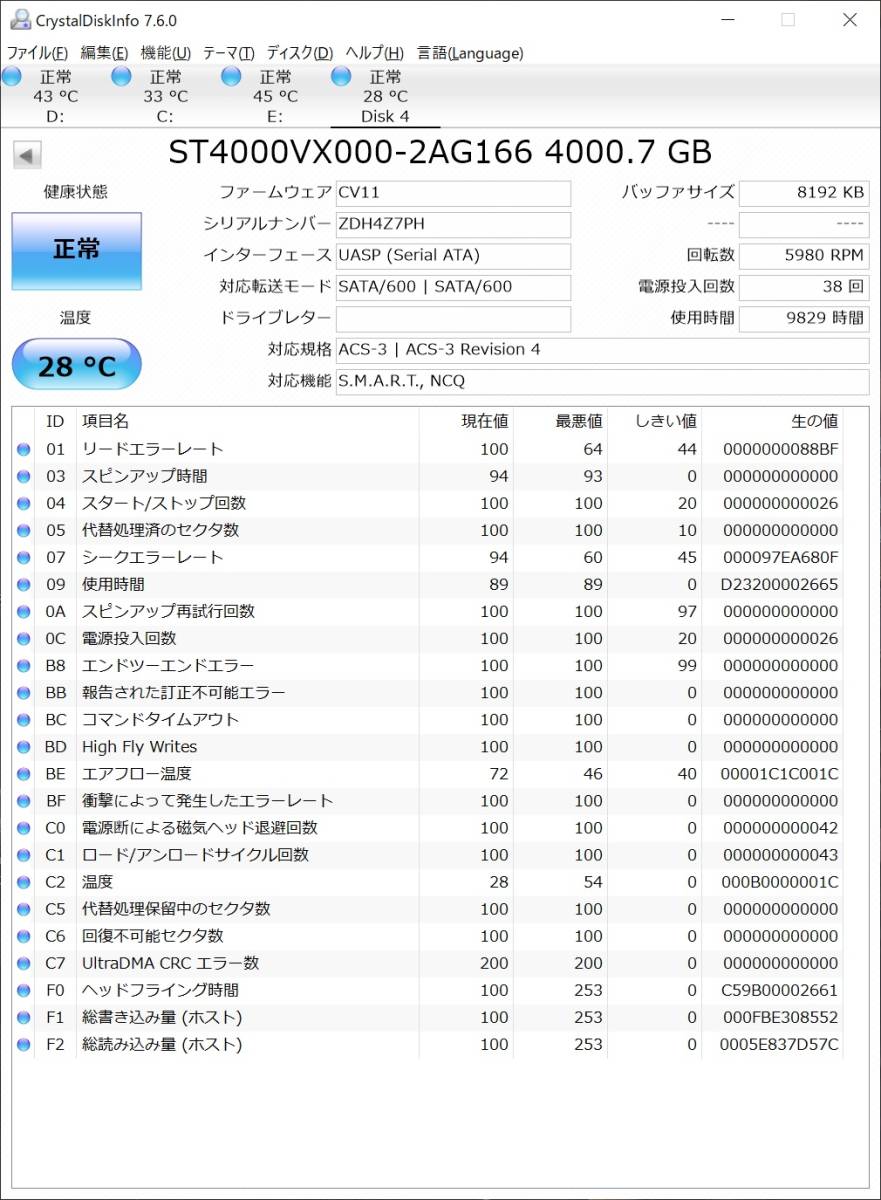Click the 28 °C temperature button
This screenshot has width=881, height=1200.
pos(76,366)
